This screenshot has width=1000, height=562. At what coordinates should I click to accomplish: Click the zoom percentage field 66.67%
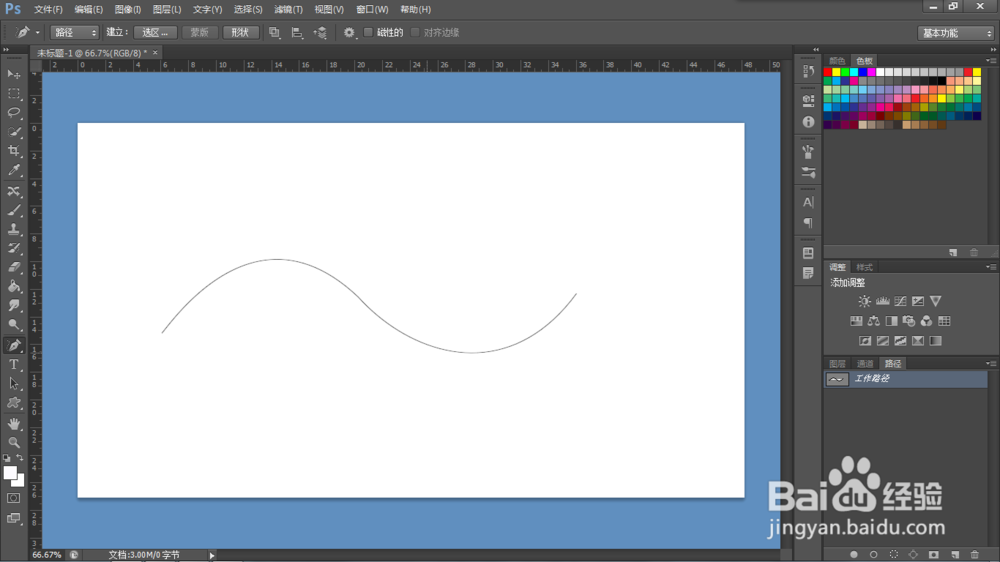point(47,555)
